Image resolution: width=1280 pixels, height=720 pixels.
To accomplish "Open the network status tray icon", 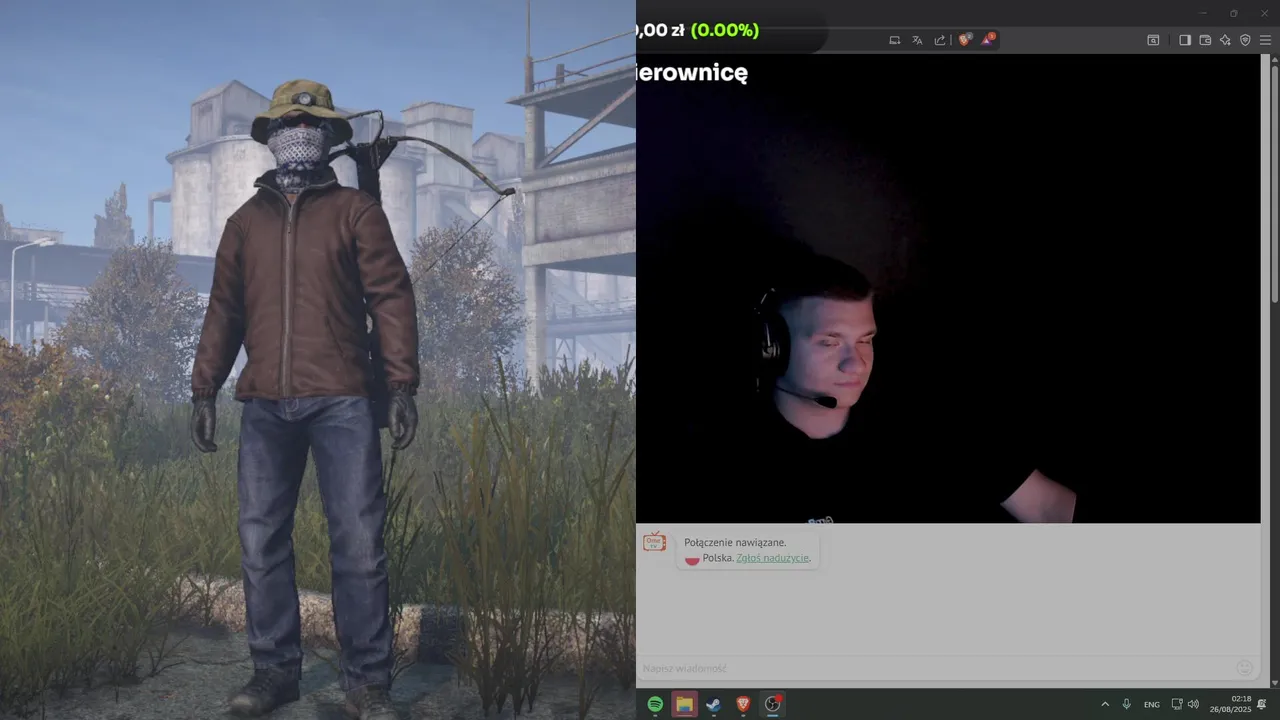I will click(1177, 704).
